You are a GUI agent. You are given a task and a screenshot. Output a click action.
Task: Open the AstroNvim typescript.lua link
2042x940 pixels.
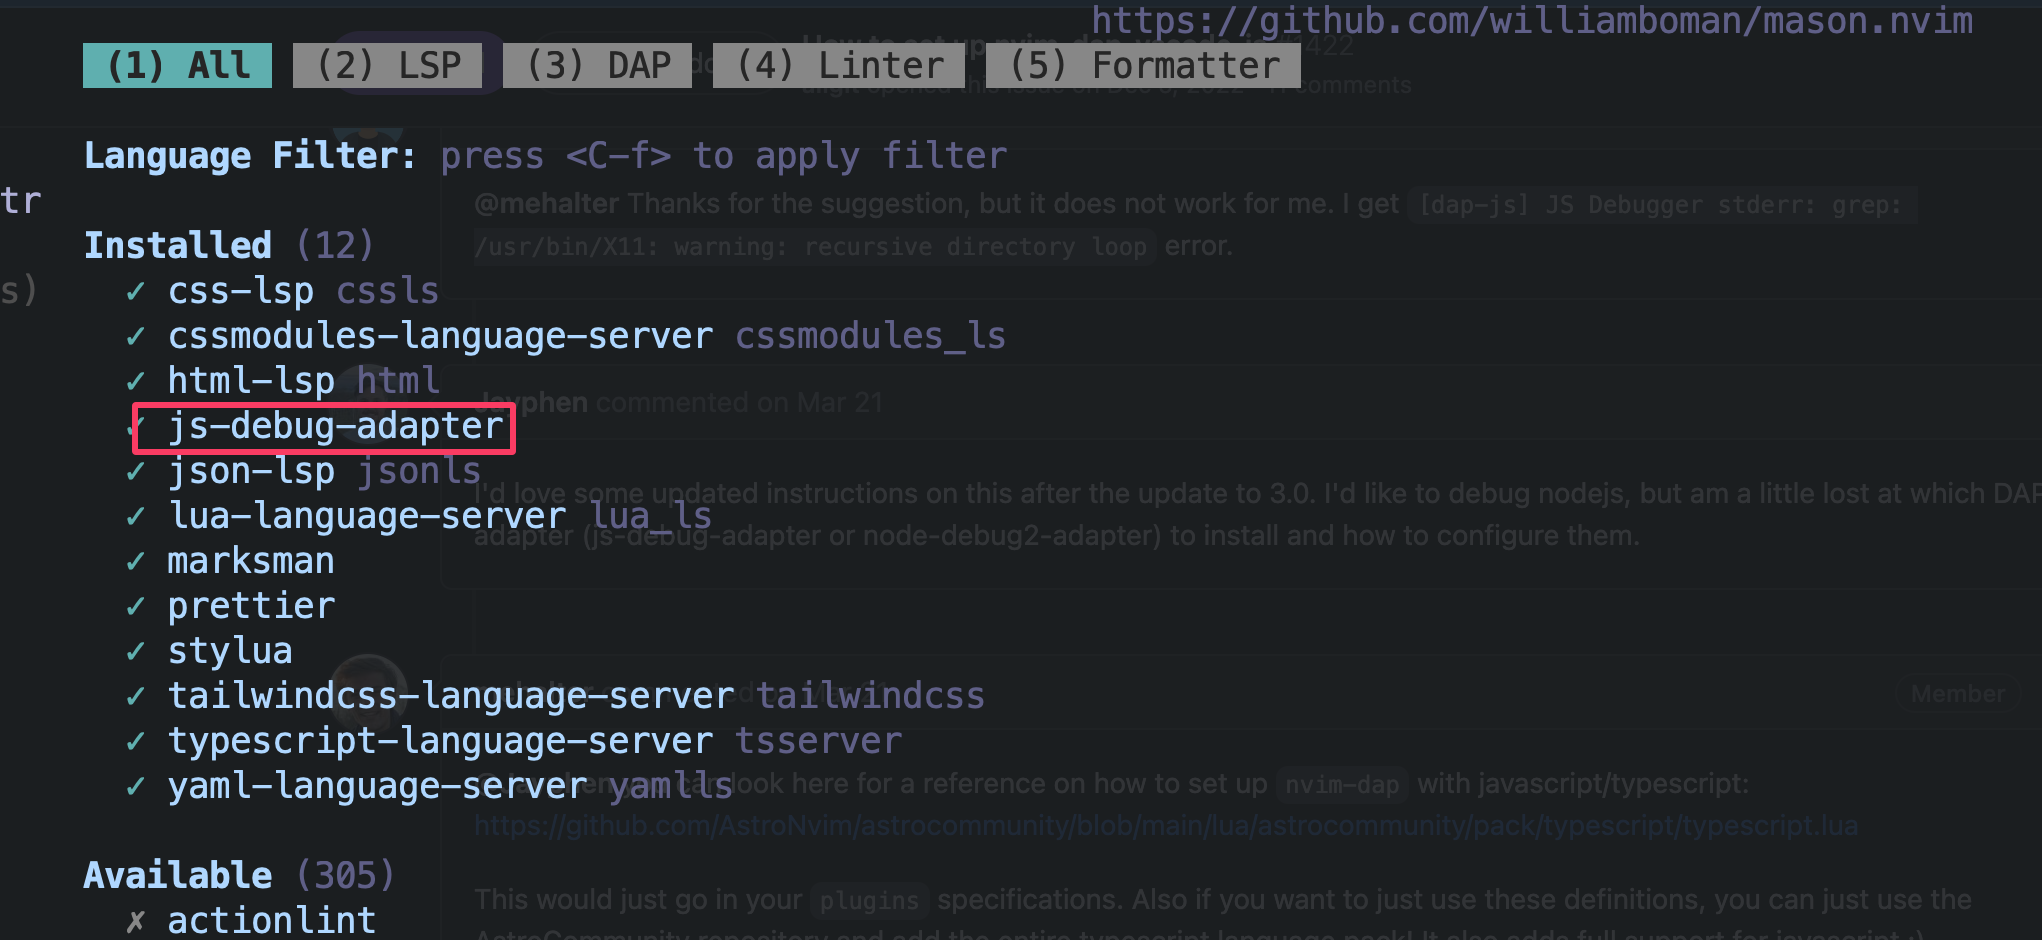(1166, 825)
